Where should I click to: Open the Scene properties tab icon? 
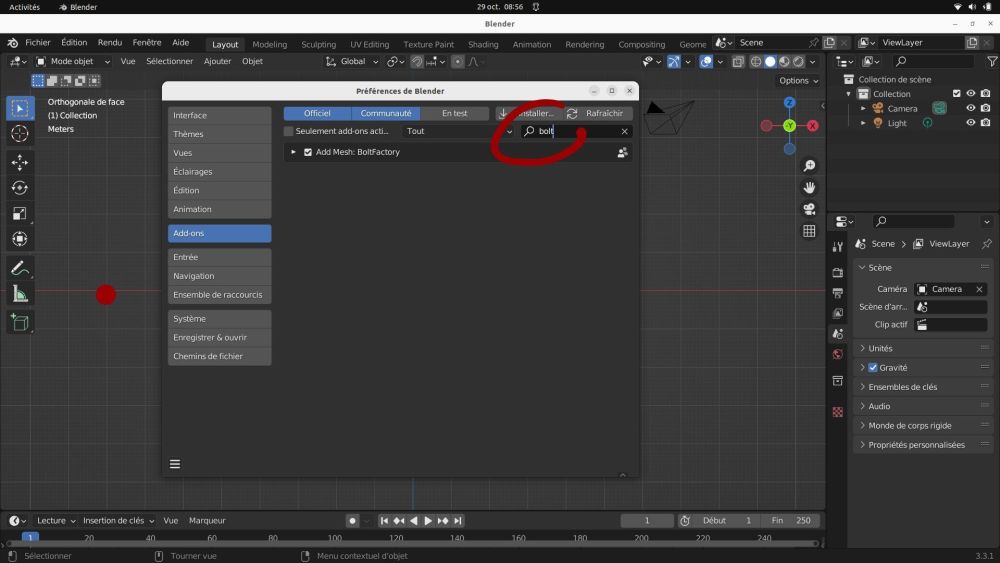click(x=838, y=334)
